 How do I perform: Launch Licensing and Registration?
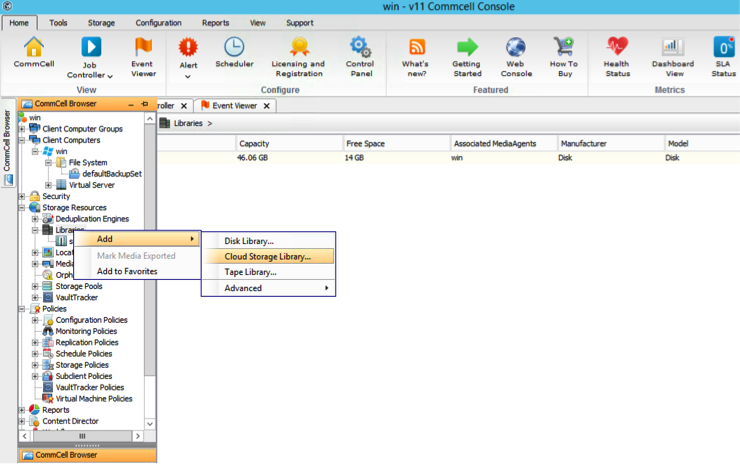click(x=298, y=47)
